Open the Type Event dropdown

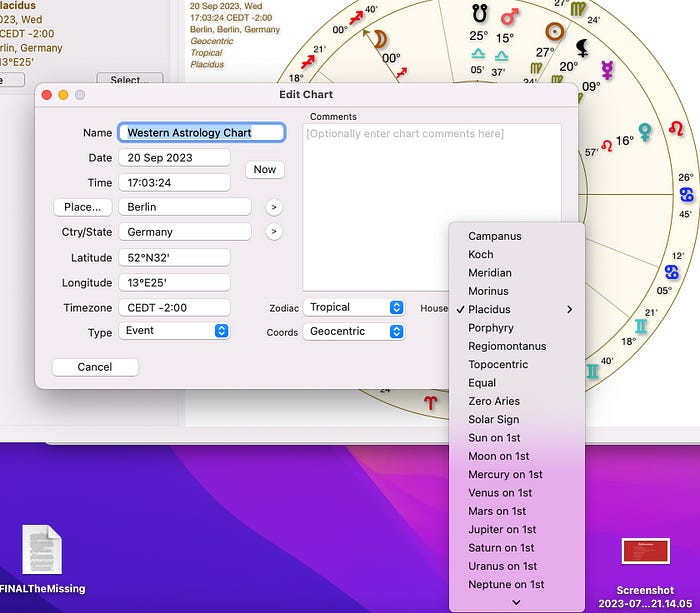[x=175, y=330]
